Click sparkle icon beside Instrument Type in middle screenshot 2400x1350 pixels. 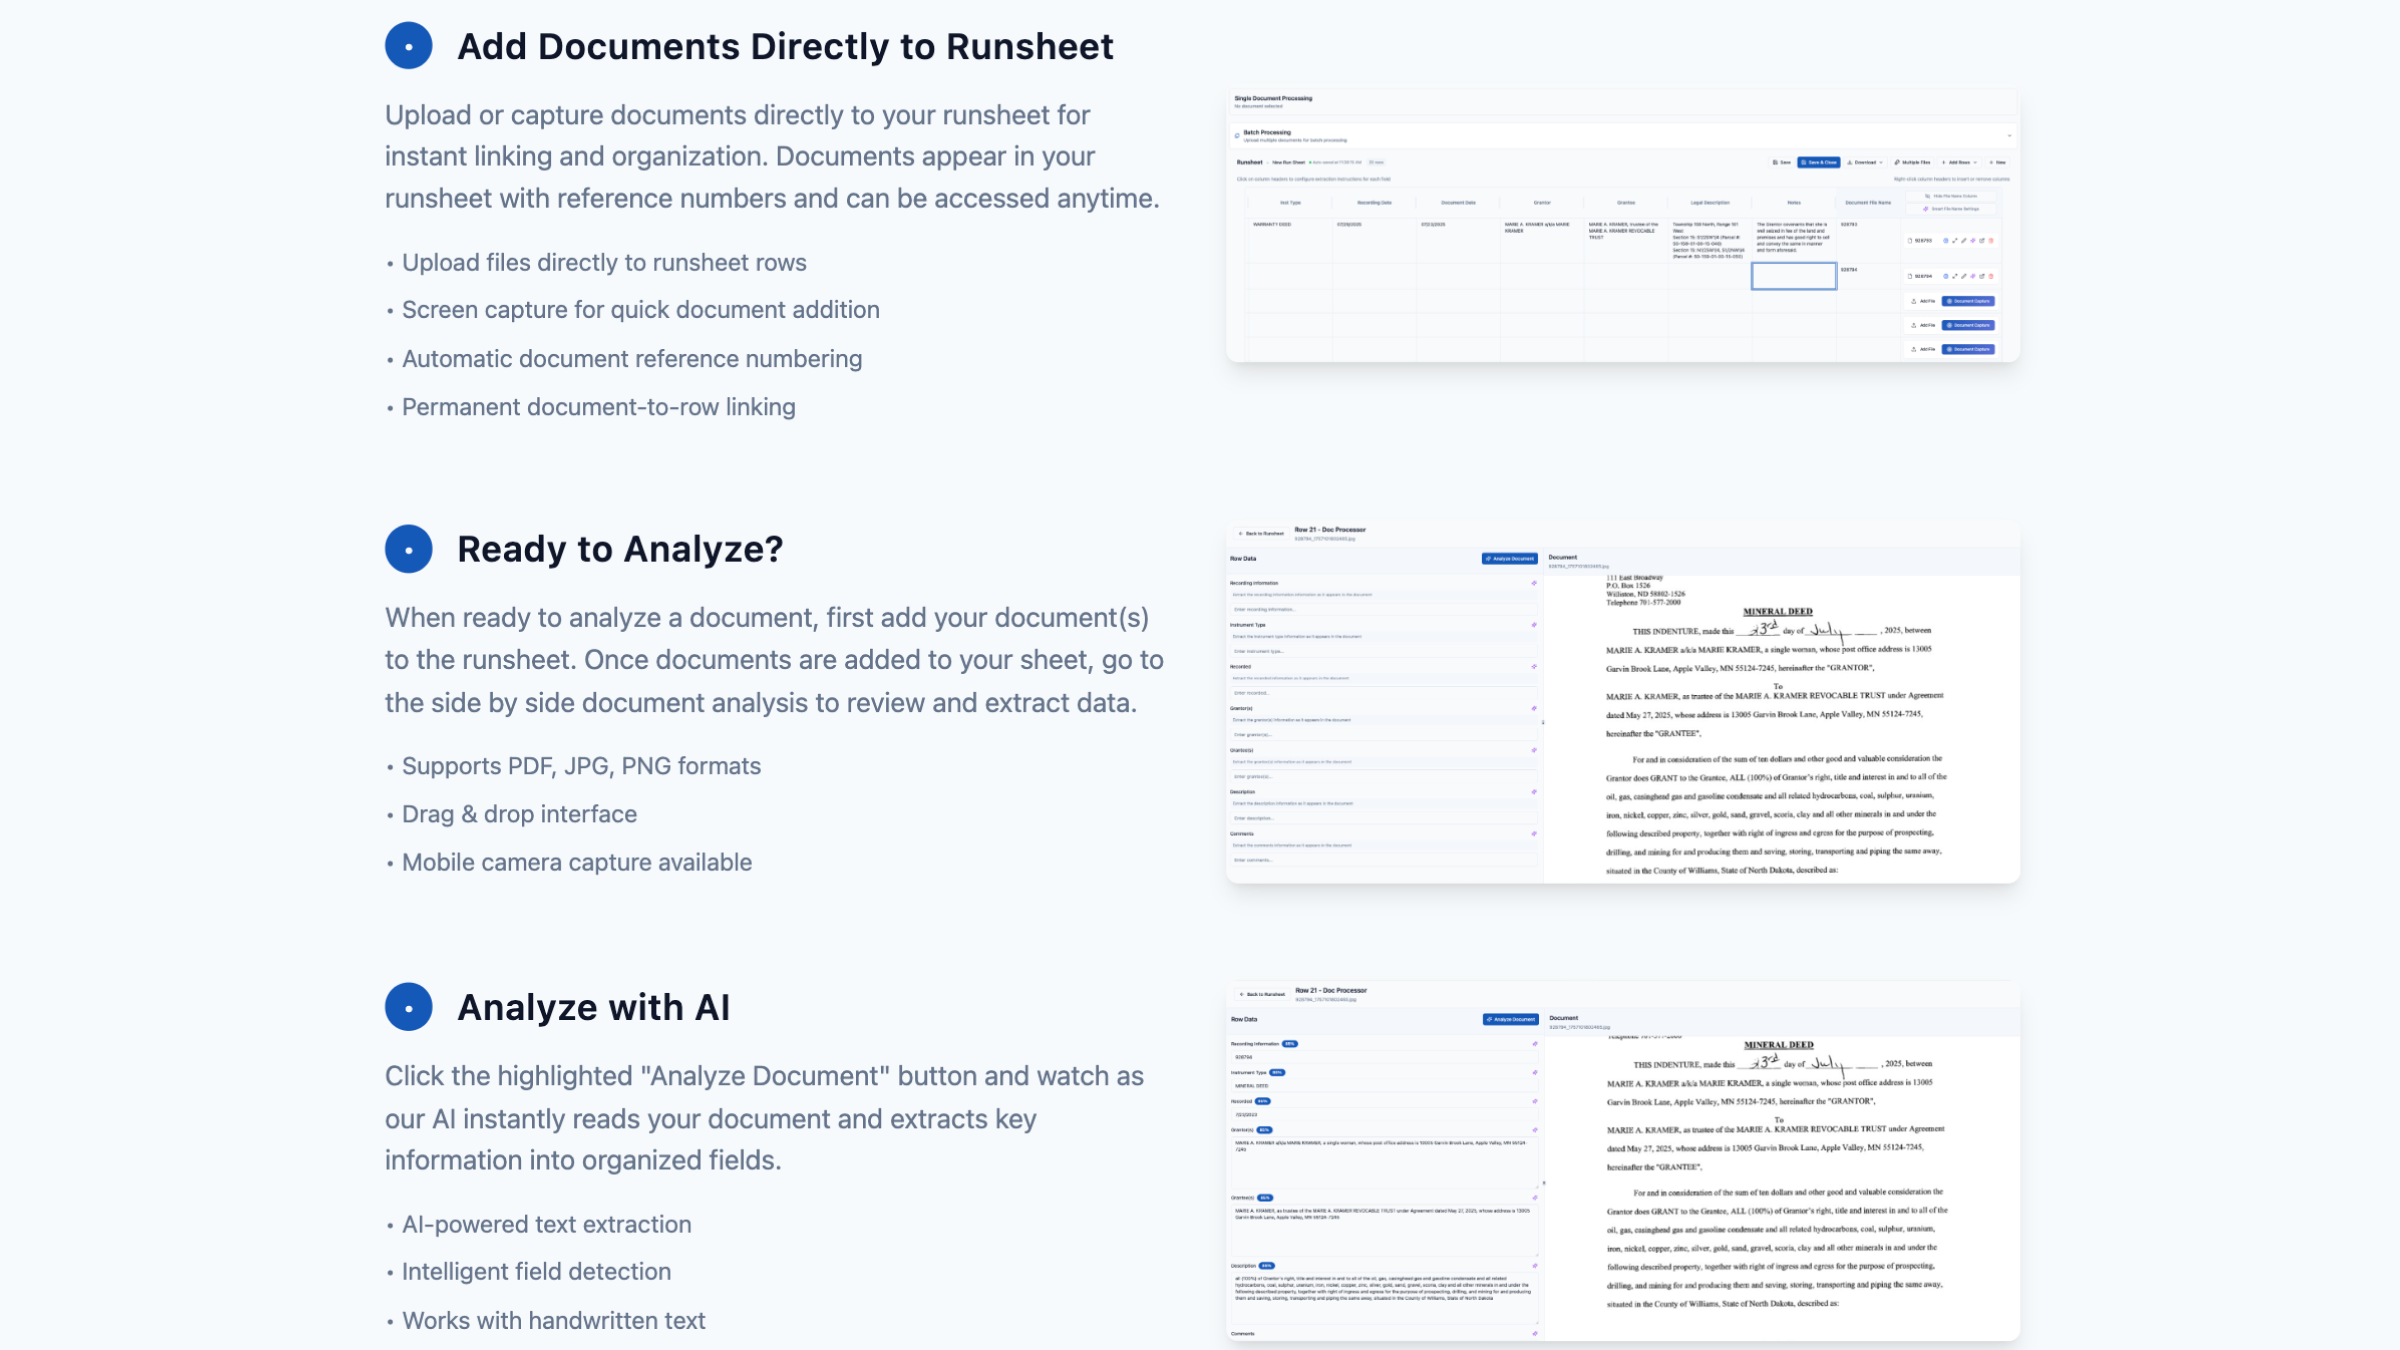1534,625
